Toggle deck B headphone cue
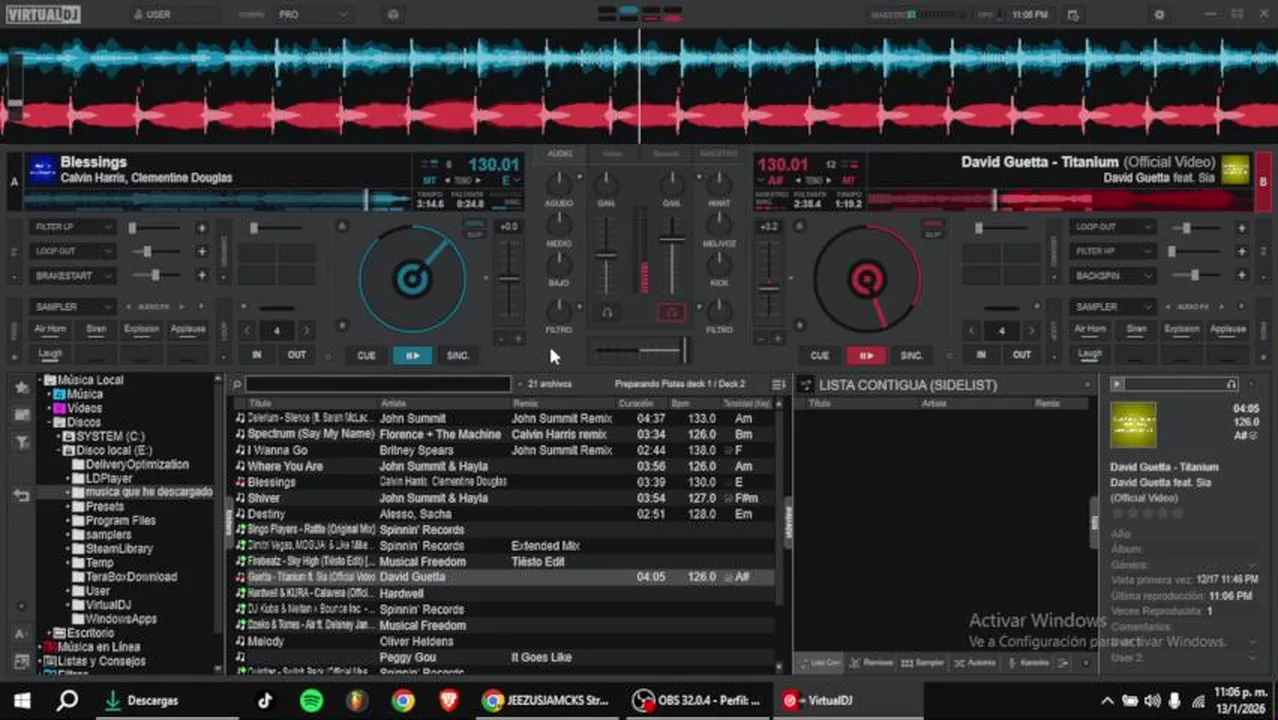This screenshot has height=720, width=1278. (672, 313)
